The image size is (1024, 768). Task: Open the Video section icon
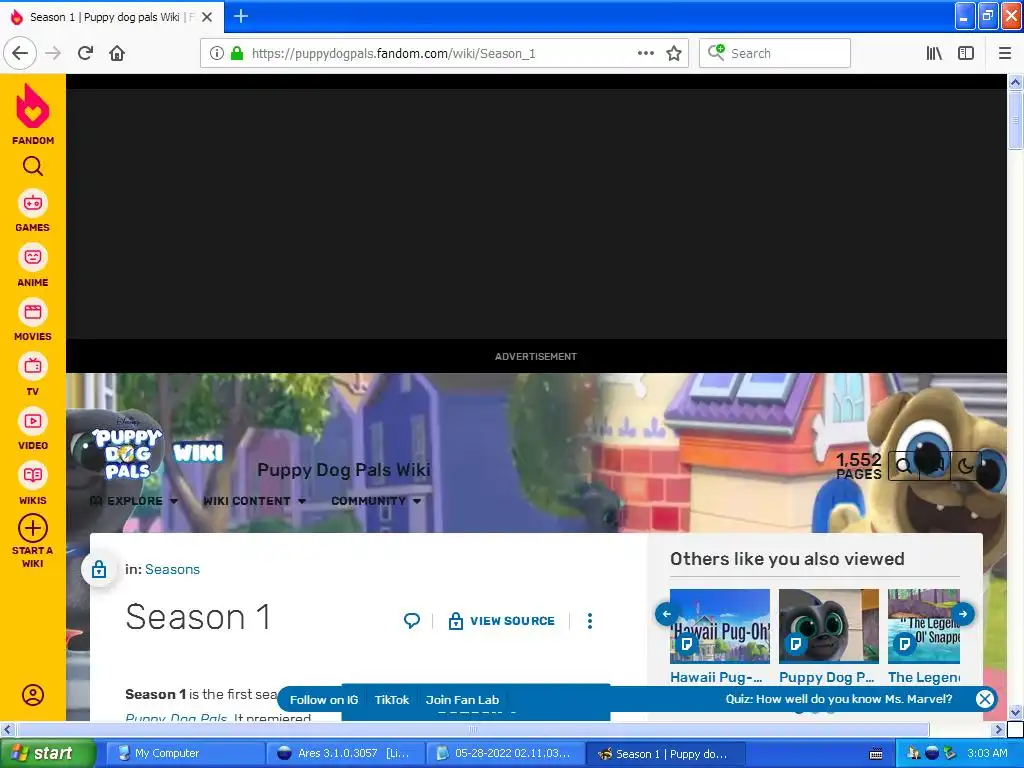point(33,421)
